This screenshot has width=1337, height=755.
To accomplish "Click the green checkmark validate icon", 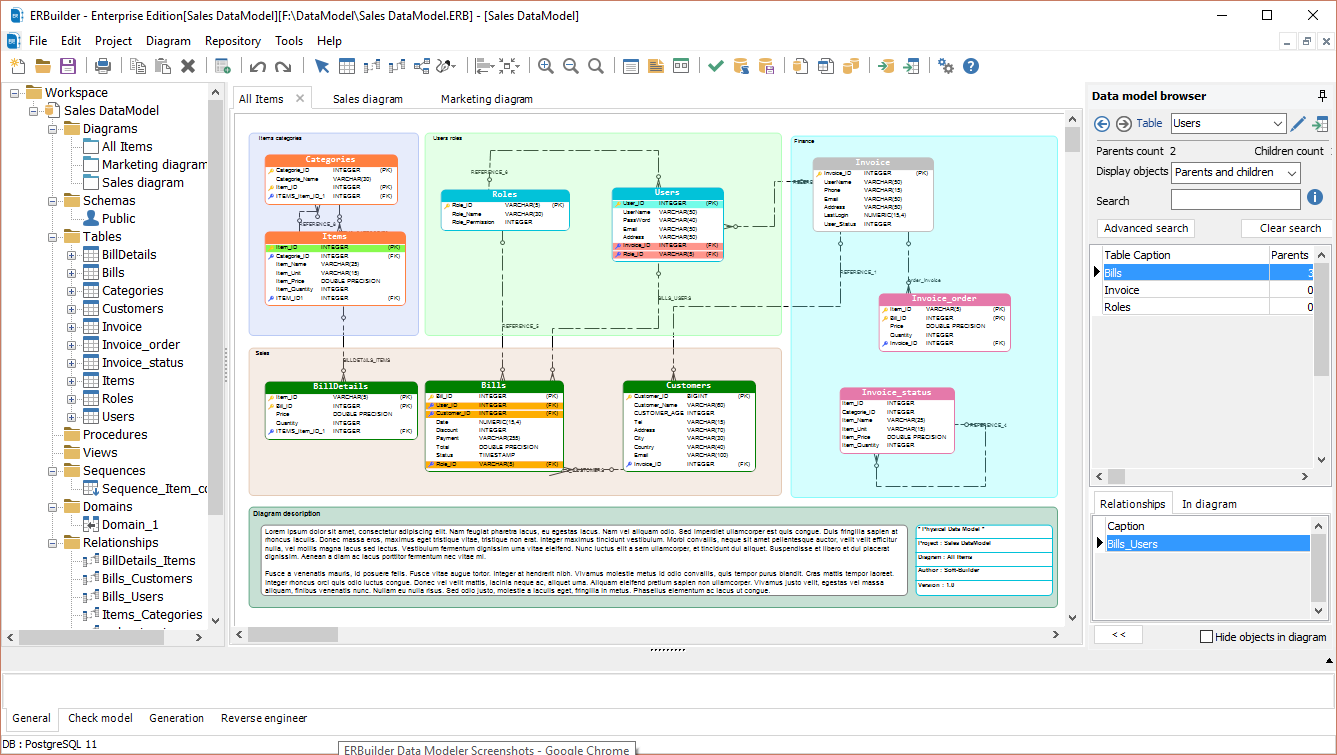I will click(x=715, y=66).
